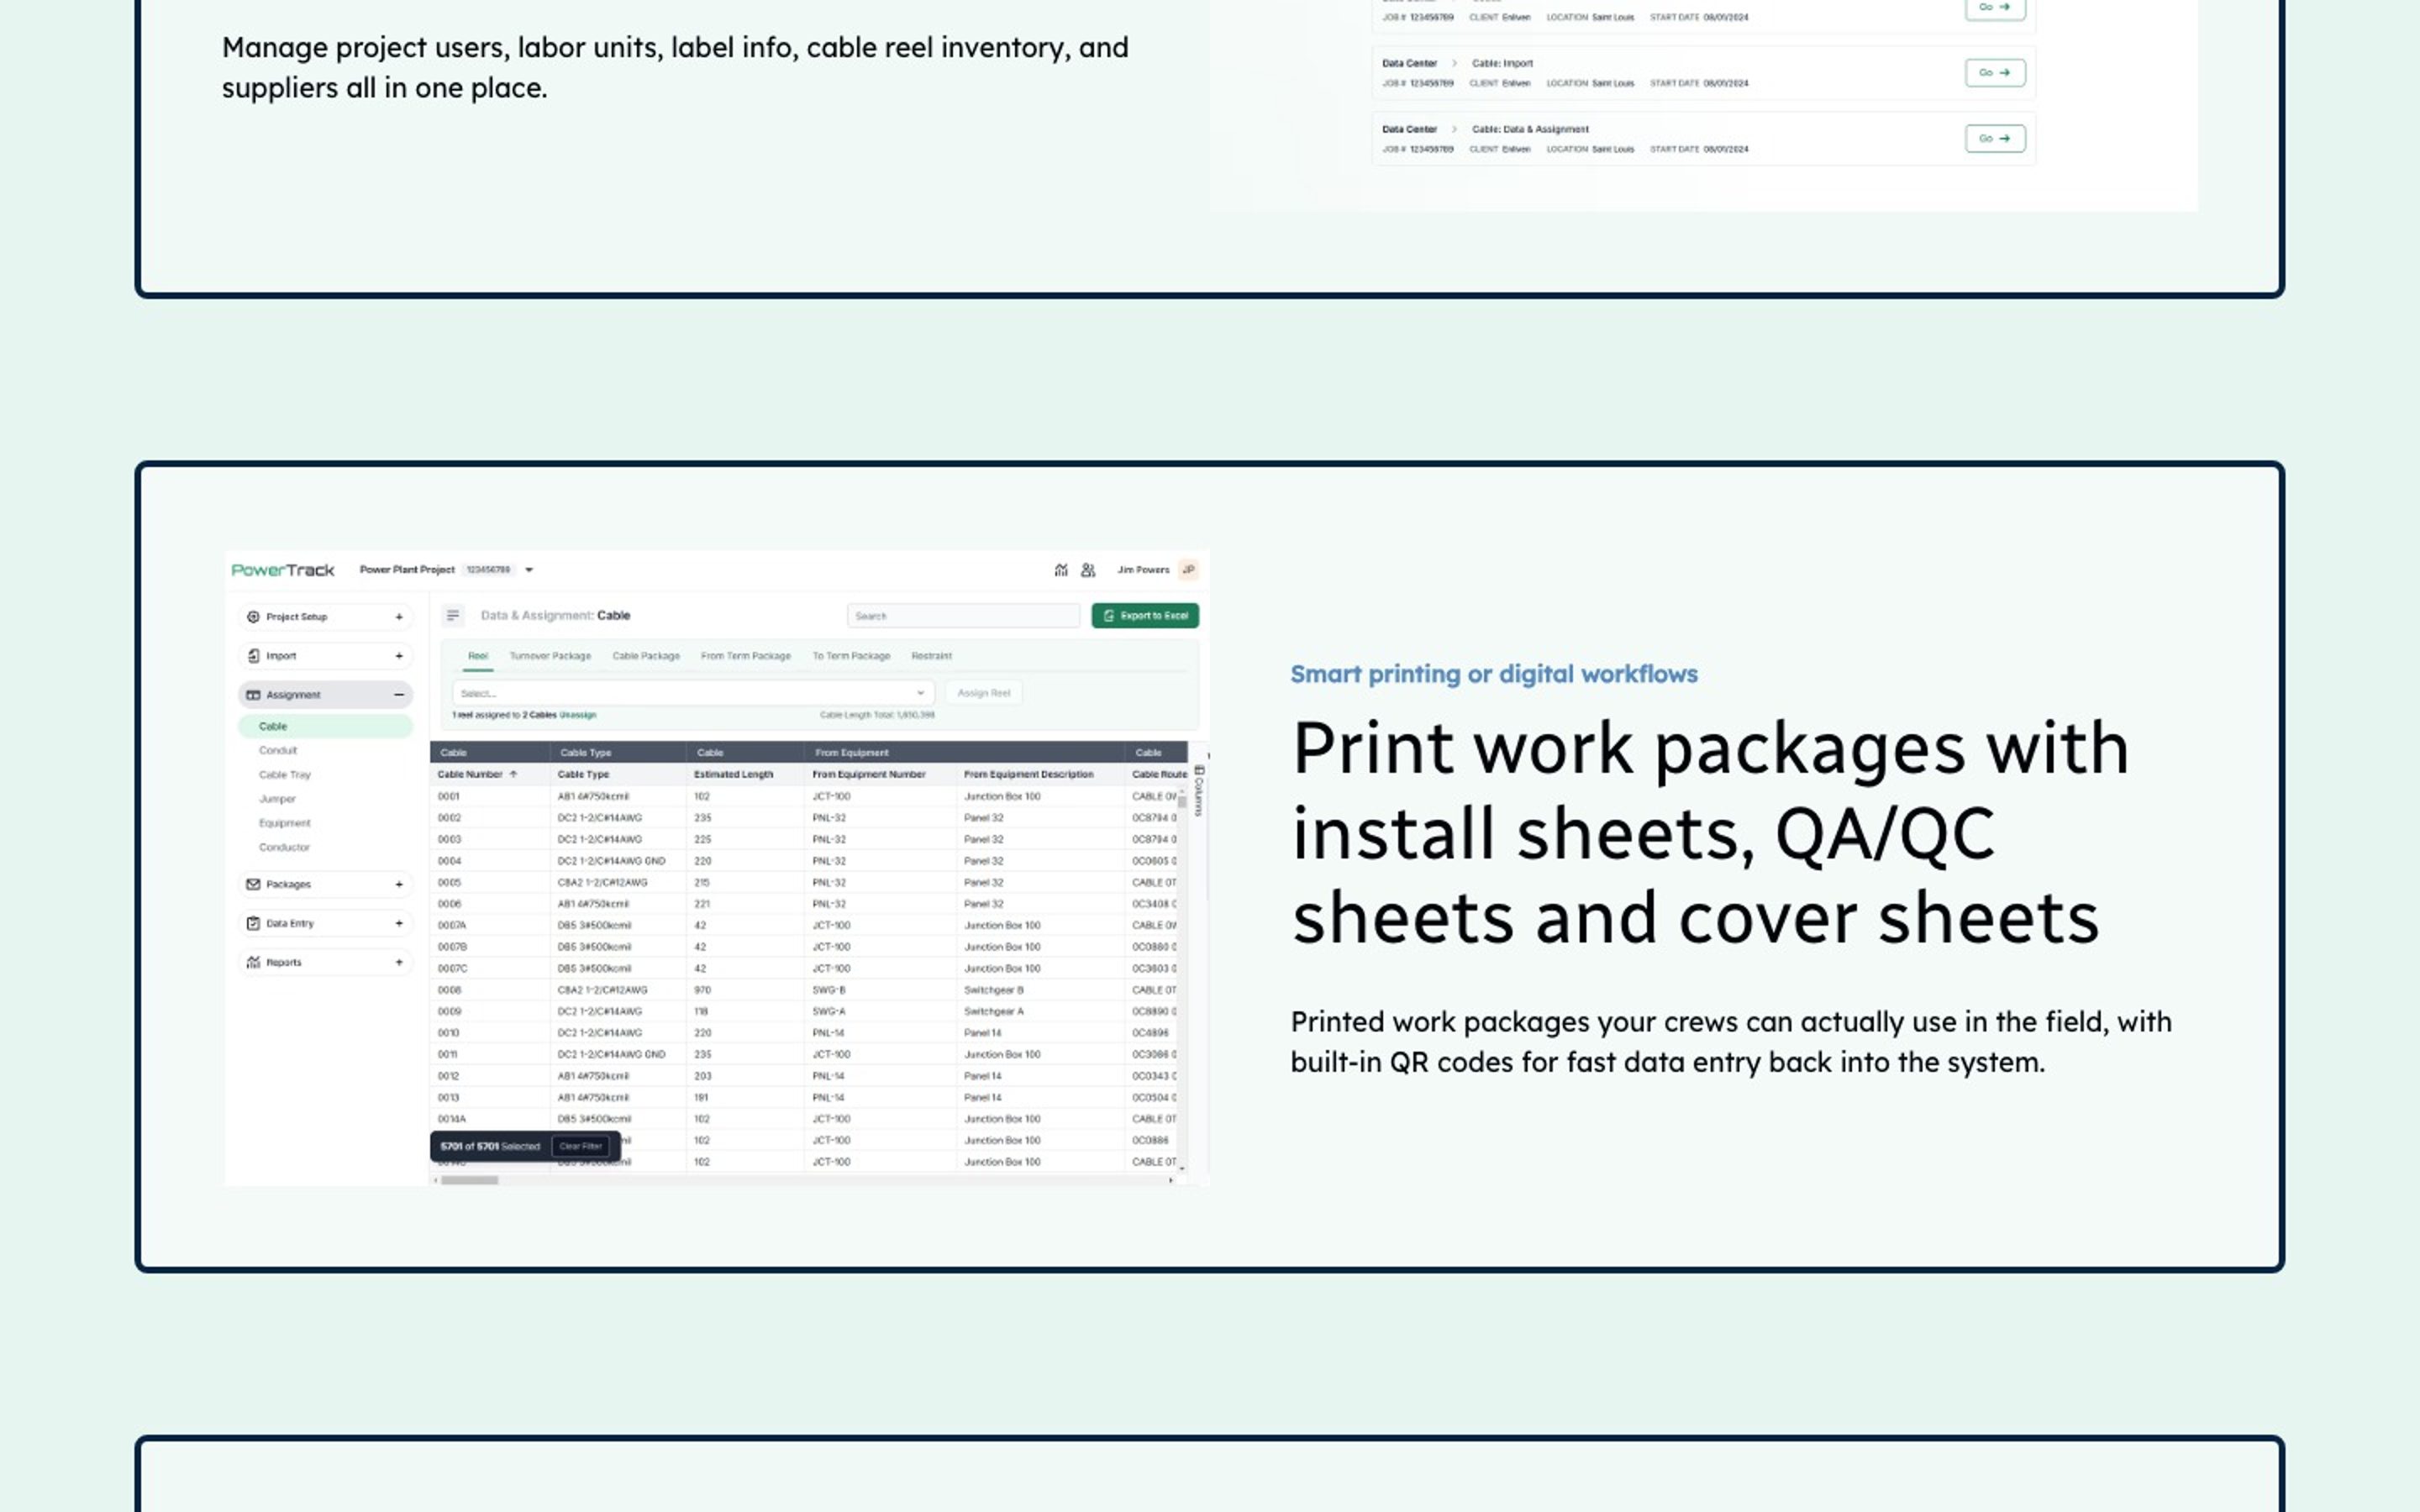Click the Assign Reel button
The height and width of the screenshot is (1512, 2420).
pyautogui.click(x=984, y=693)
